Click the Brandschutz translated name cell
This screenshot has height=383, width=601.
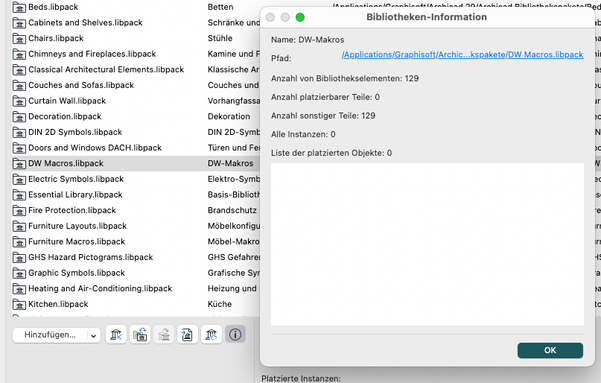click(x=232, y=210)
